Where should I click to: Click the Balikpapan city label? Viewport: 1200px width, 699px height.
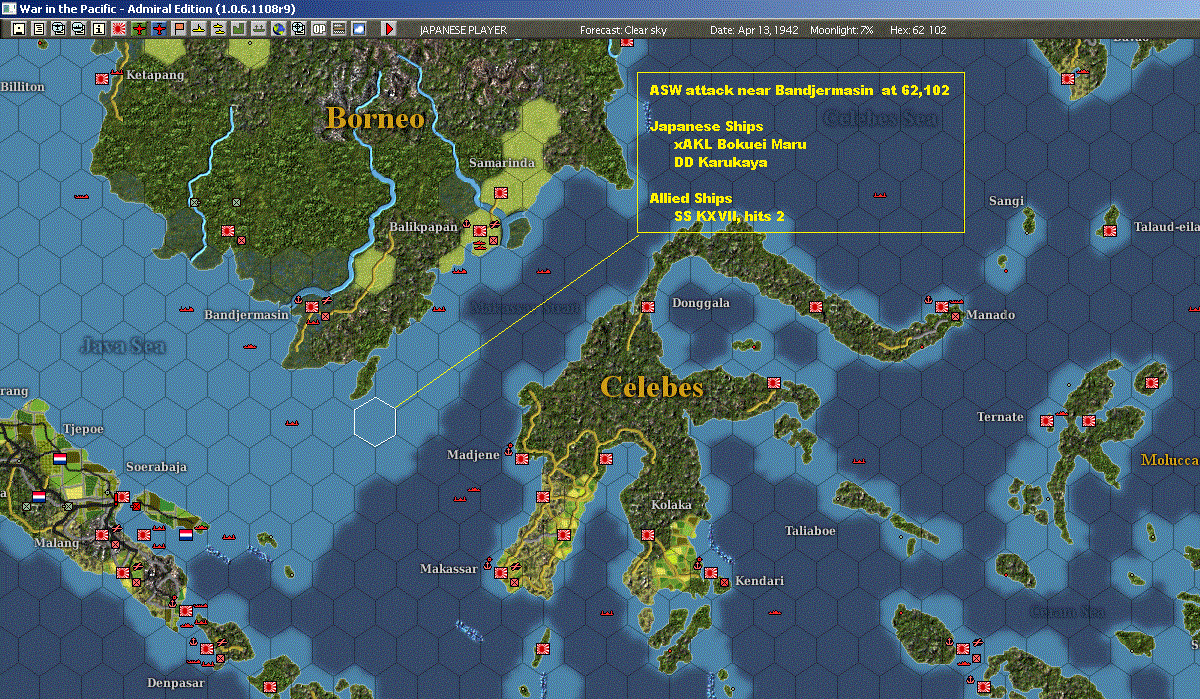click(x=423, y=227)
